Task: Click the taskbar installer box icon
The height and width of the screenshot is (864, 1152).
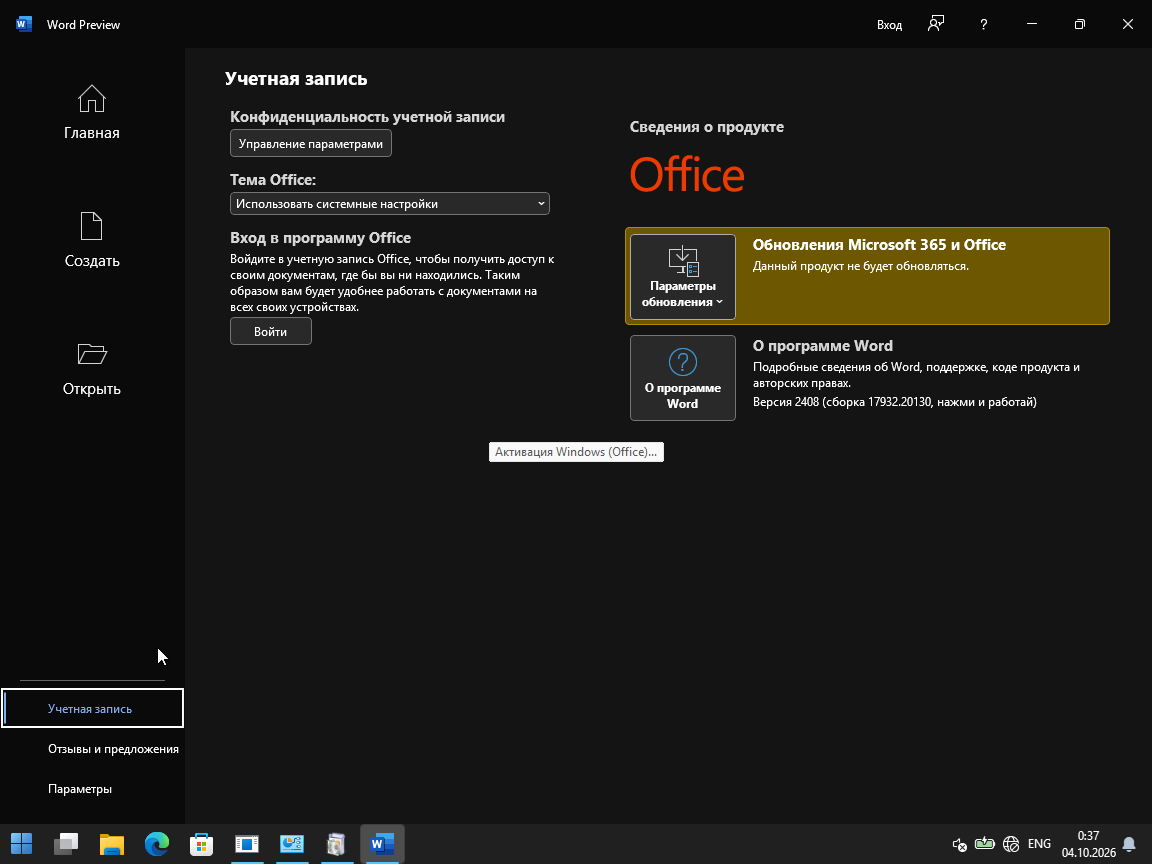Action: pyautogui.click(x=336, y=843)
